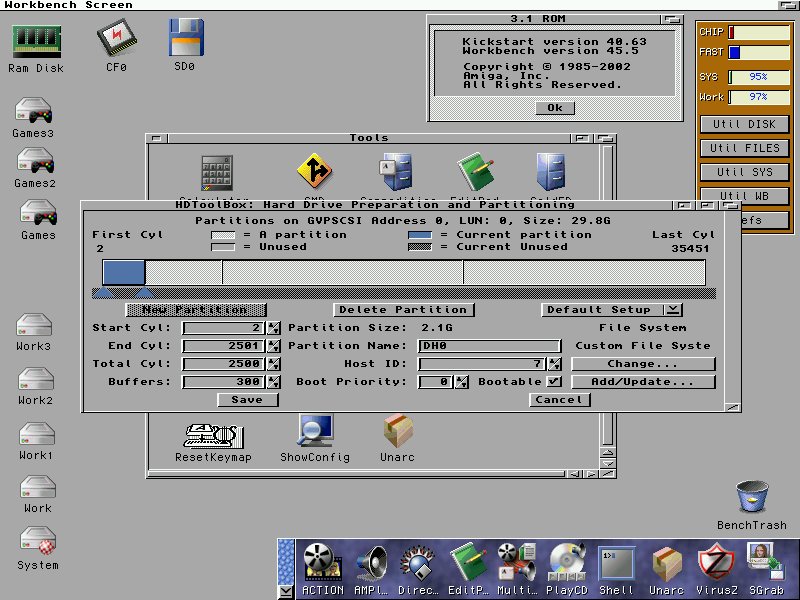
Task: Click Ok in the 3.1 ROM window
Action: 555,108
